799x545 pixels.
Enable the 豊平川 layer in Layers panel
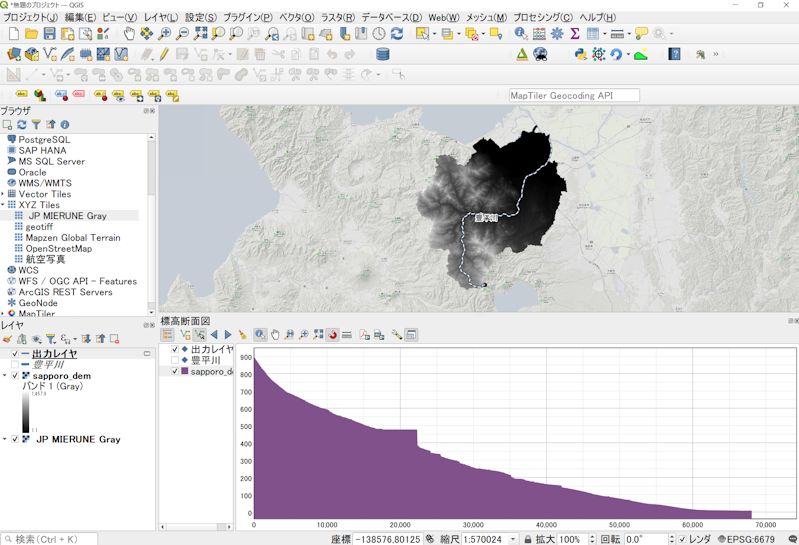(15, 365)
